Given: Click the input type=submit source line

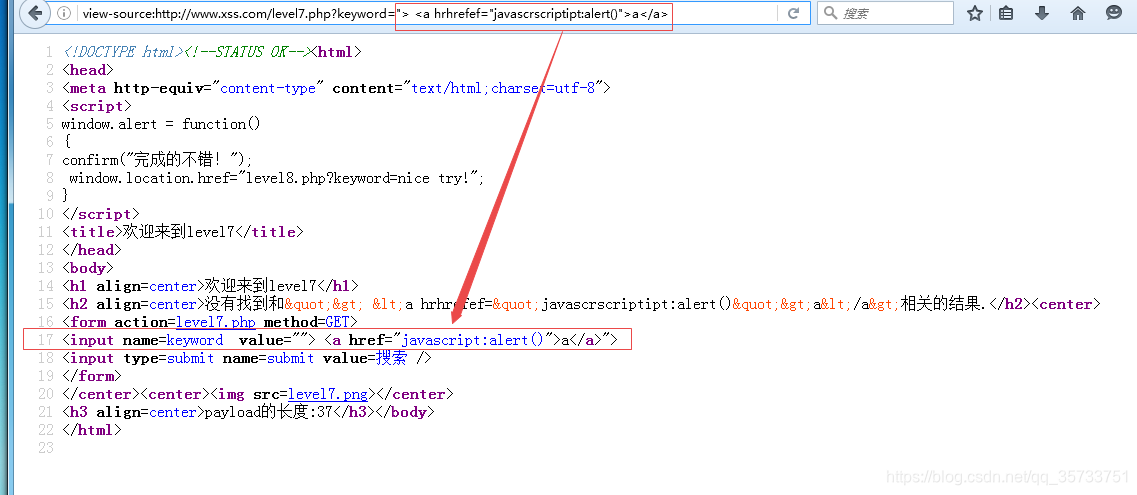Looking at the screenshot, I should [247, 358].
